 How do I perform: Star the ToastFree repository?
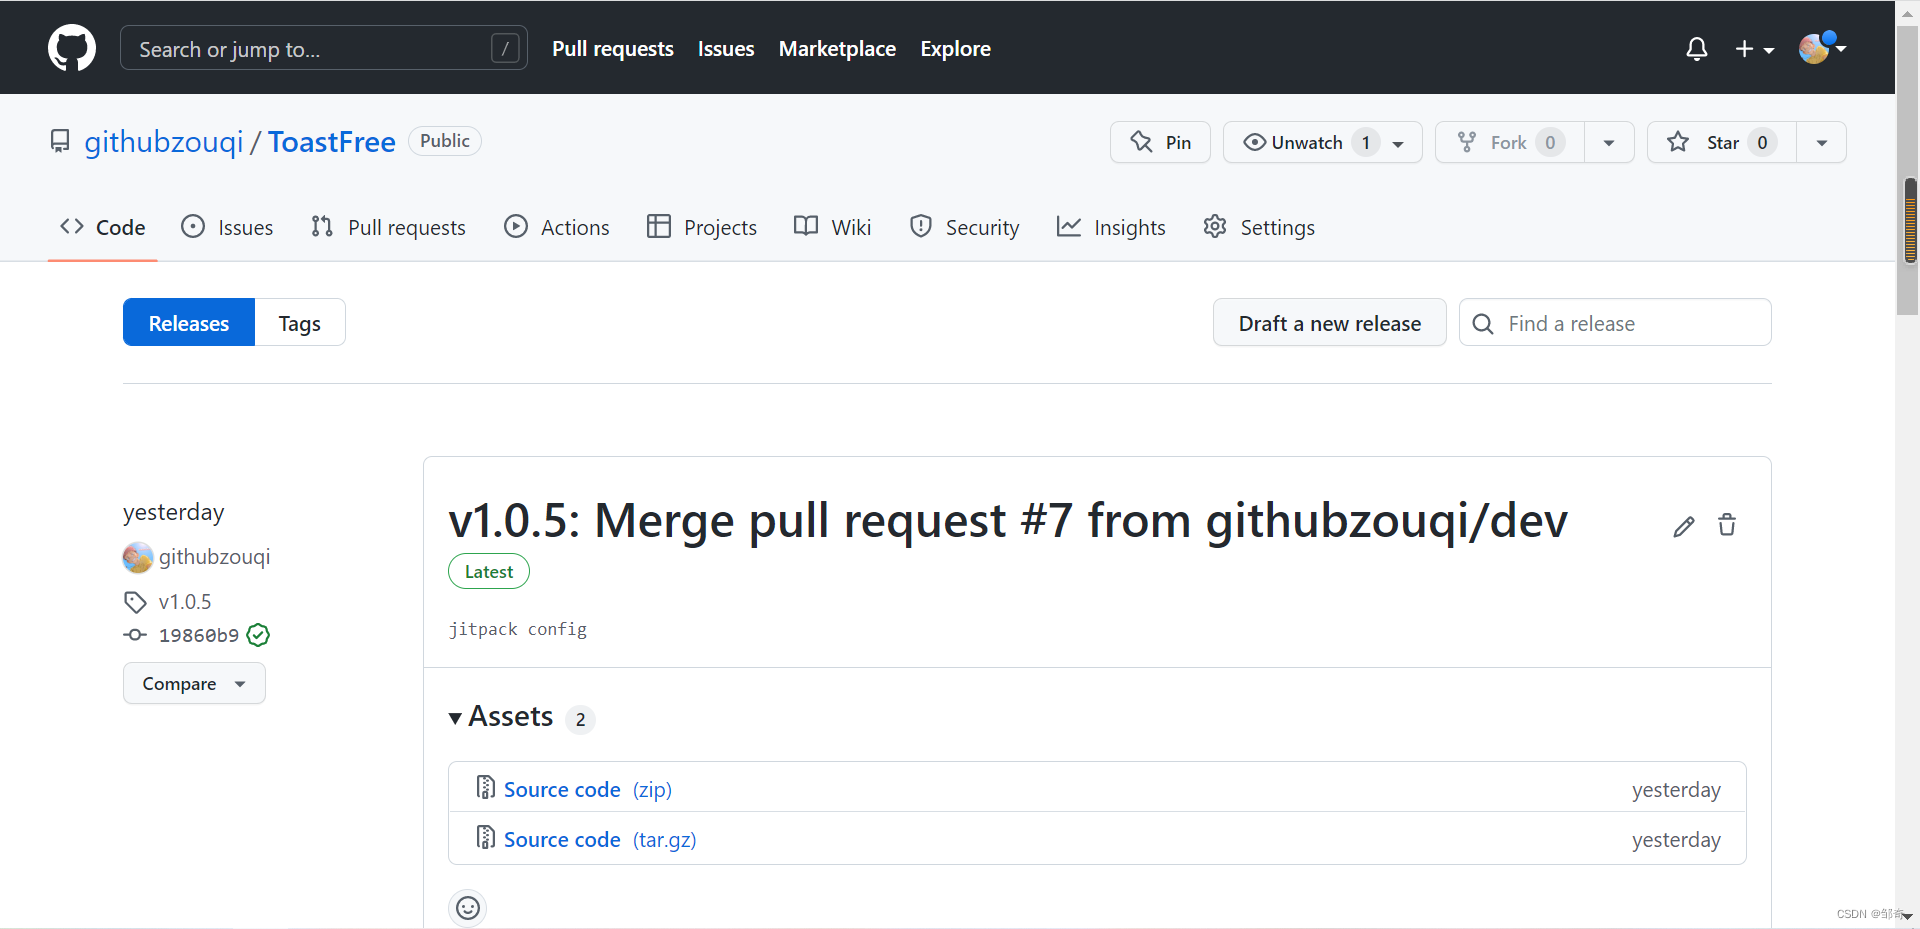[1722, 142]
